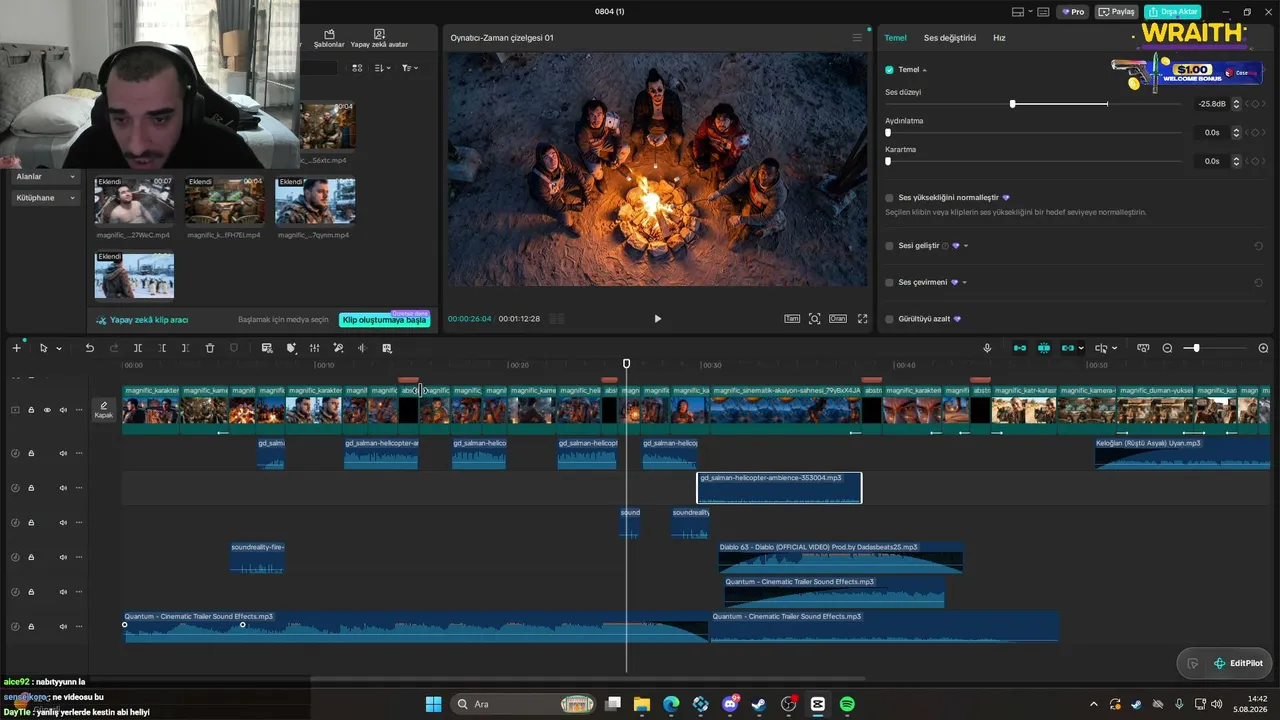The image size is (1280, 720).
Task: Open Discord from the Windows taskbar
Action: coord(730,704)
